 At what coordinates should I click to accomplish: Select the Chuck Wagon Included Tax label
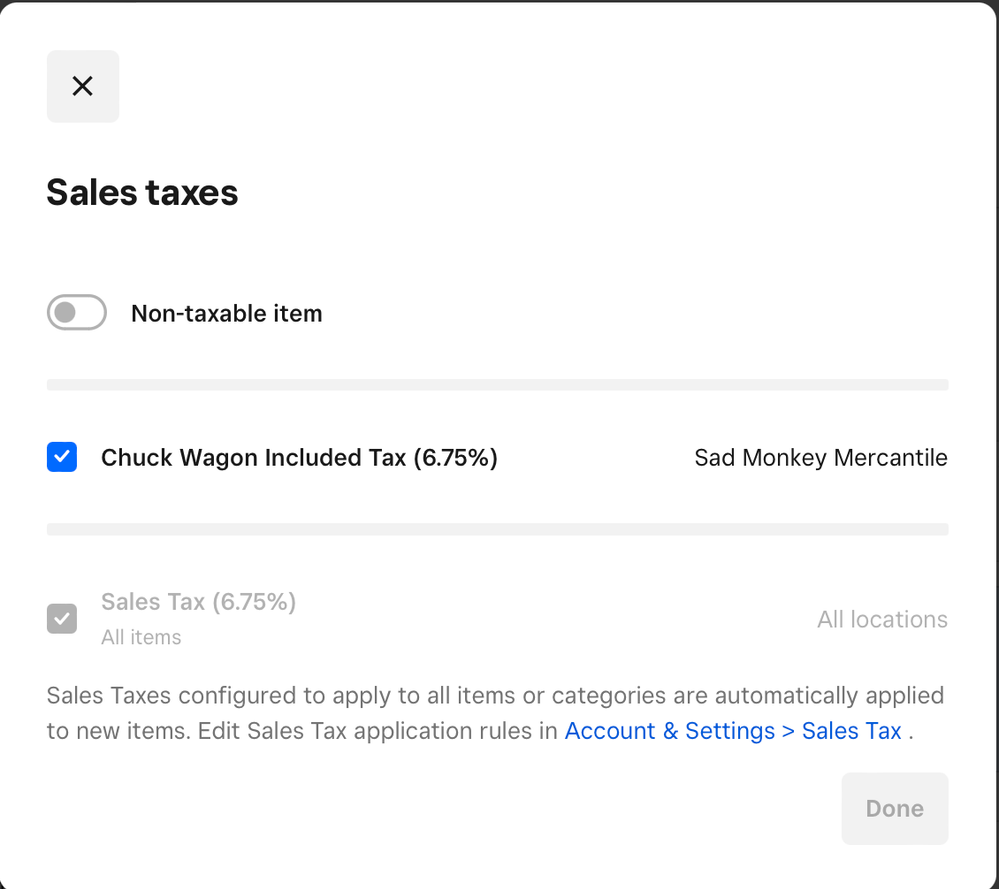pyautogui.click(x=299, y=458)
